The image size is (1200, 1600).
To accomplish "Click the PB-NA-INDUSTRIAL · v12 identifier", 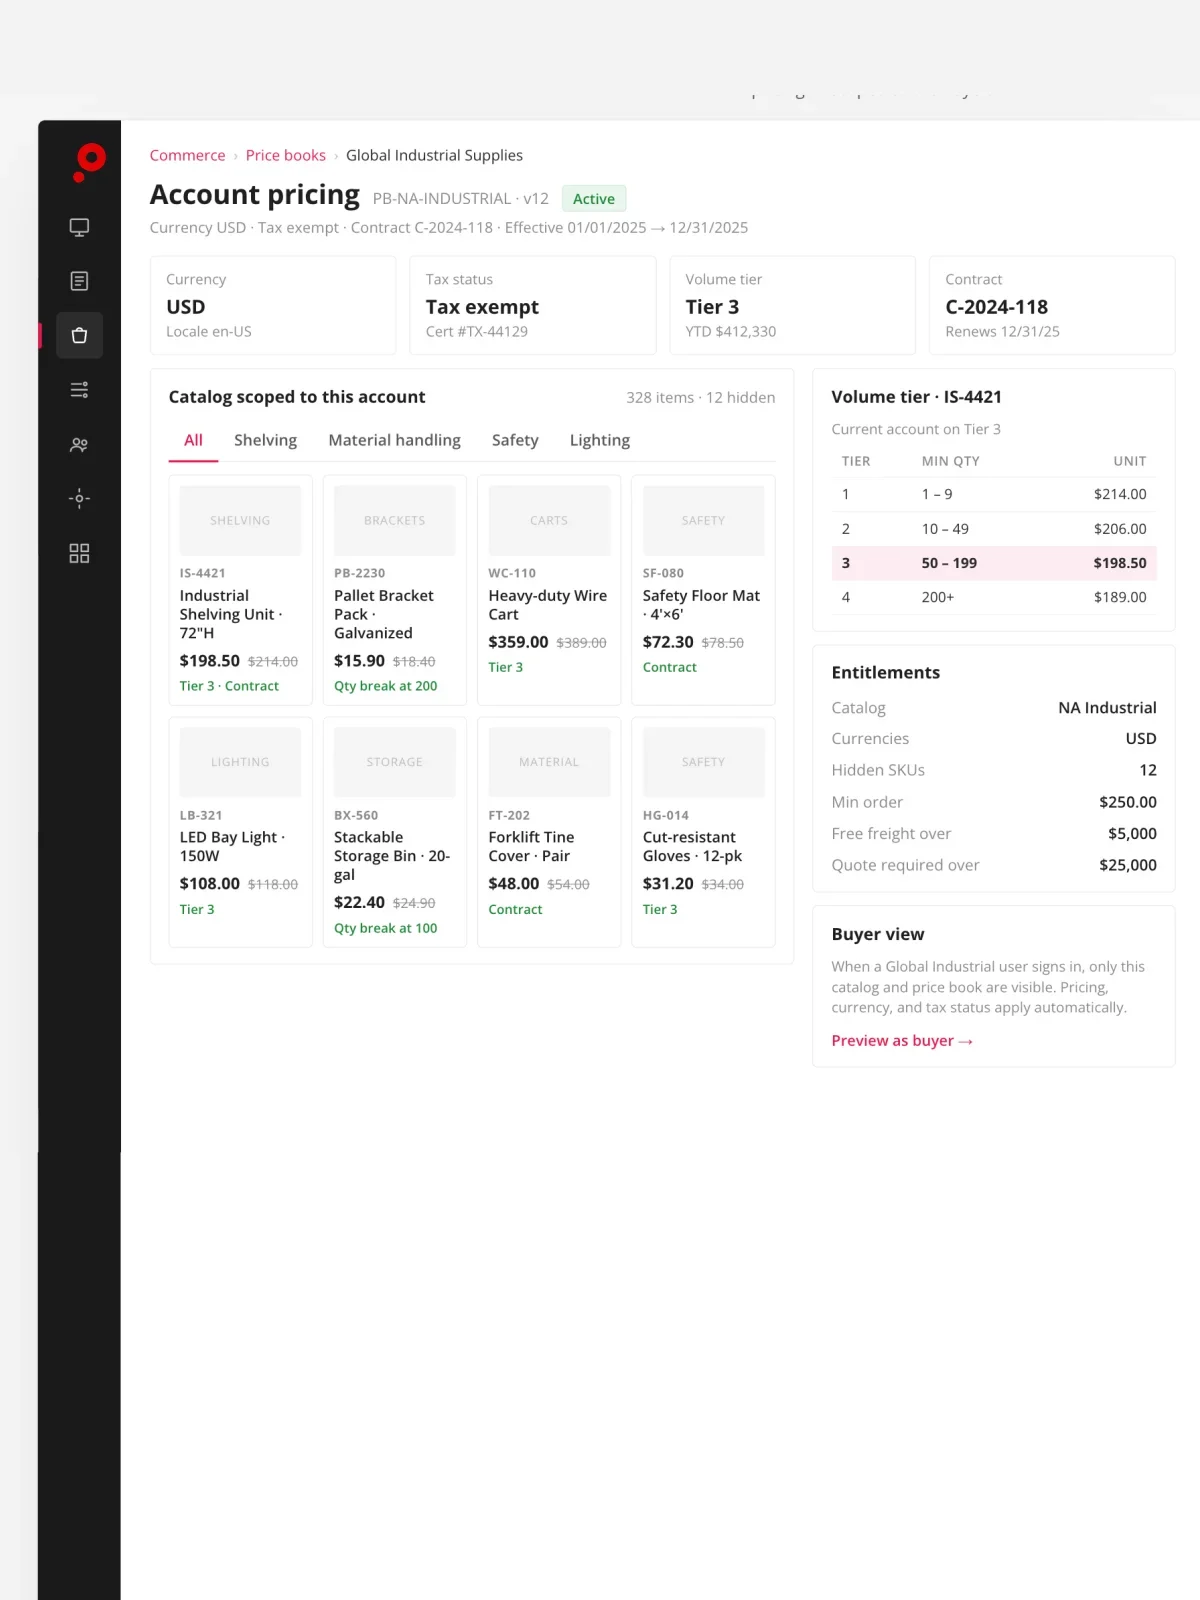I will [x=461, y=199].
